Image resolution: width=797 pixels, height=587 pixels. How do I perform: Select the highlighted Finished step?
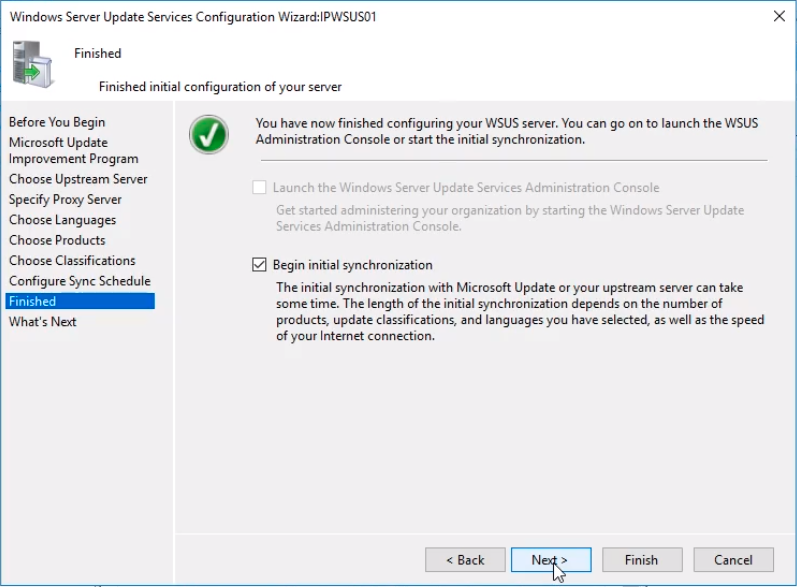click(x=80, y=301)
